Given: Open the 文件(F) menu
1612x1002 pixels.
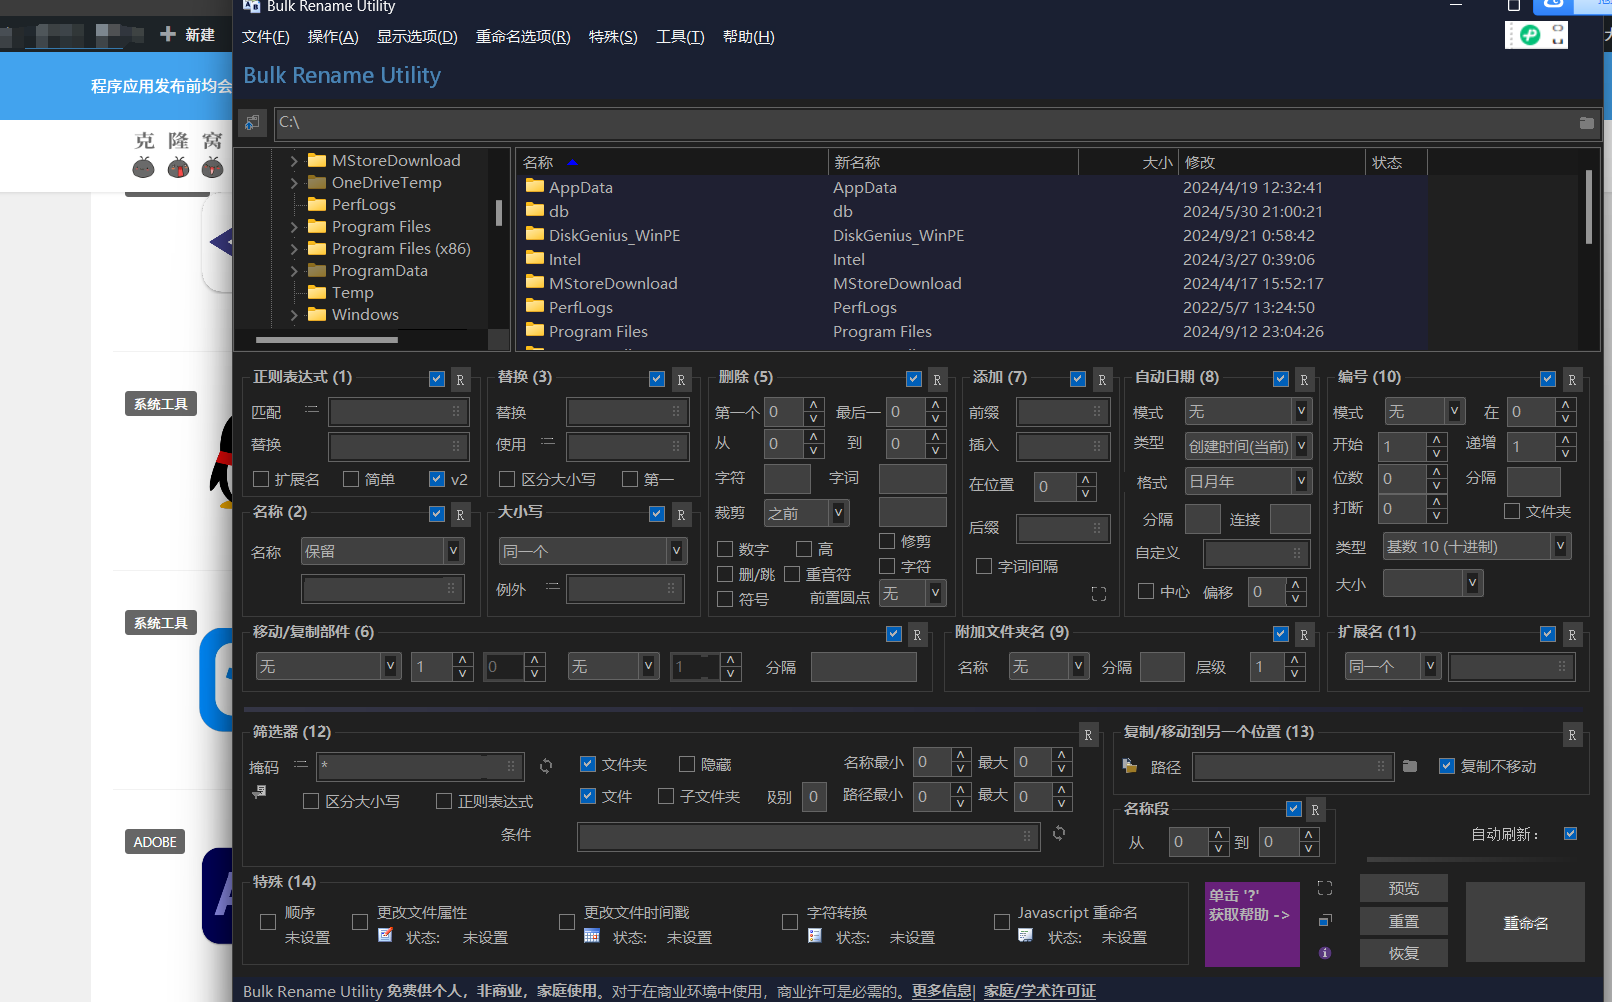Looking at the screenshot, I should pos(266,37).
